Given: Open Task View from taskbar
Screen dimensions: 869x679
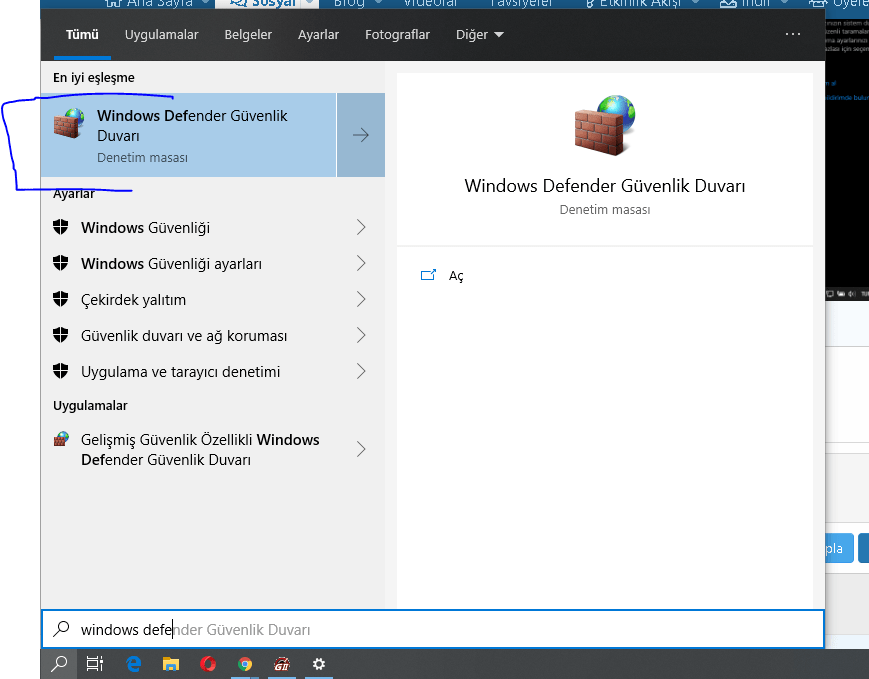Looking at the screenshot, I should [x=95, y=663].
